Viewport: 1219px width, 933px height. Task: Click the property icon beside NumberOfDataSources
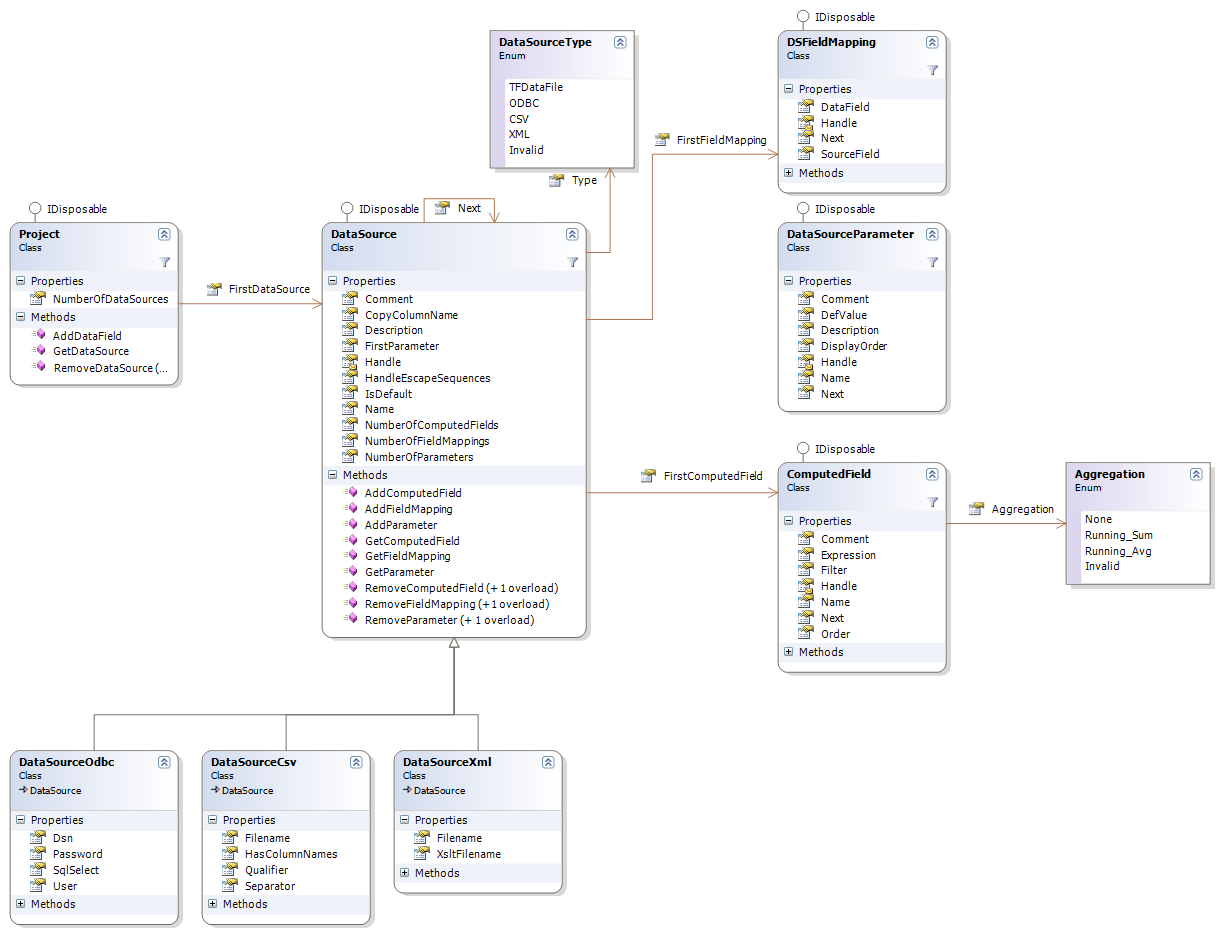tap(38, 298)
